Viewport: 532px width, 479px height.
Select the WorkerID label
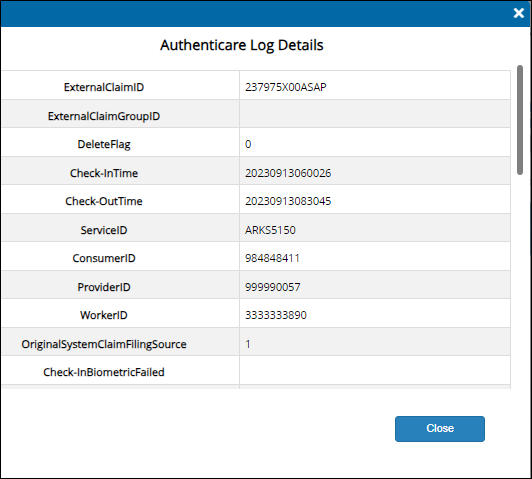104,315
